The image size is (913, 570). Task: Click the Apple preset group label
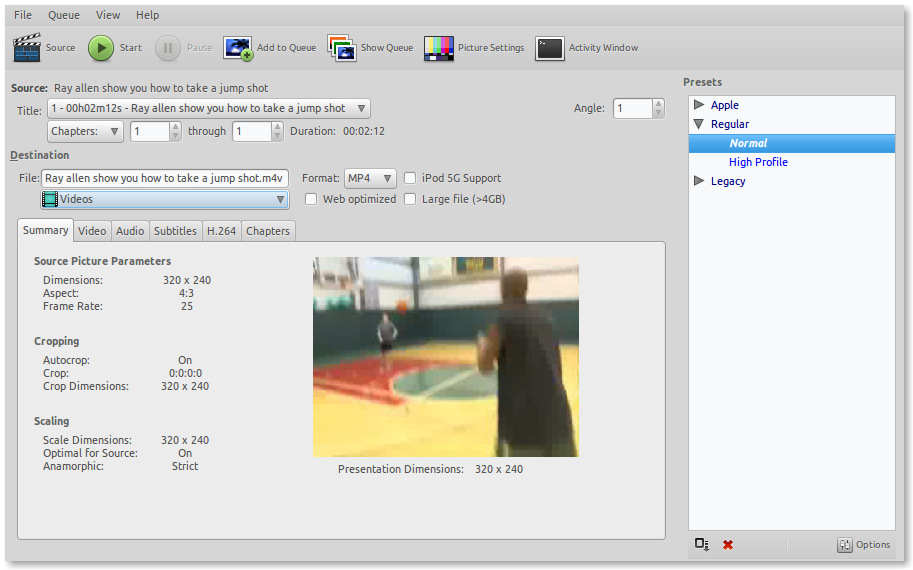[724, 105]
